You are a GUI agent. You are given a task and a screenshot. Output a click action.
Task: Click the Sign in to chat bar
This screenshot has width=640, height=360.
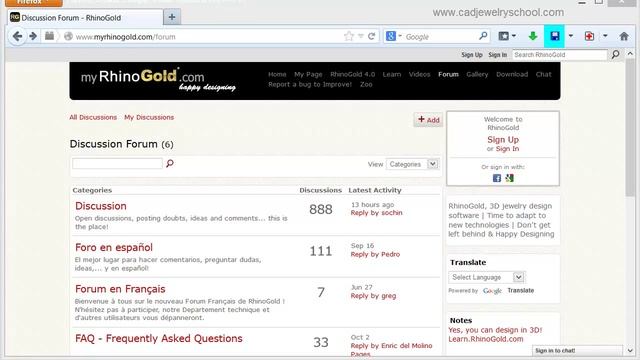577,351
